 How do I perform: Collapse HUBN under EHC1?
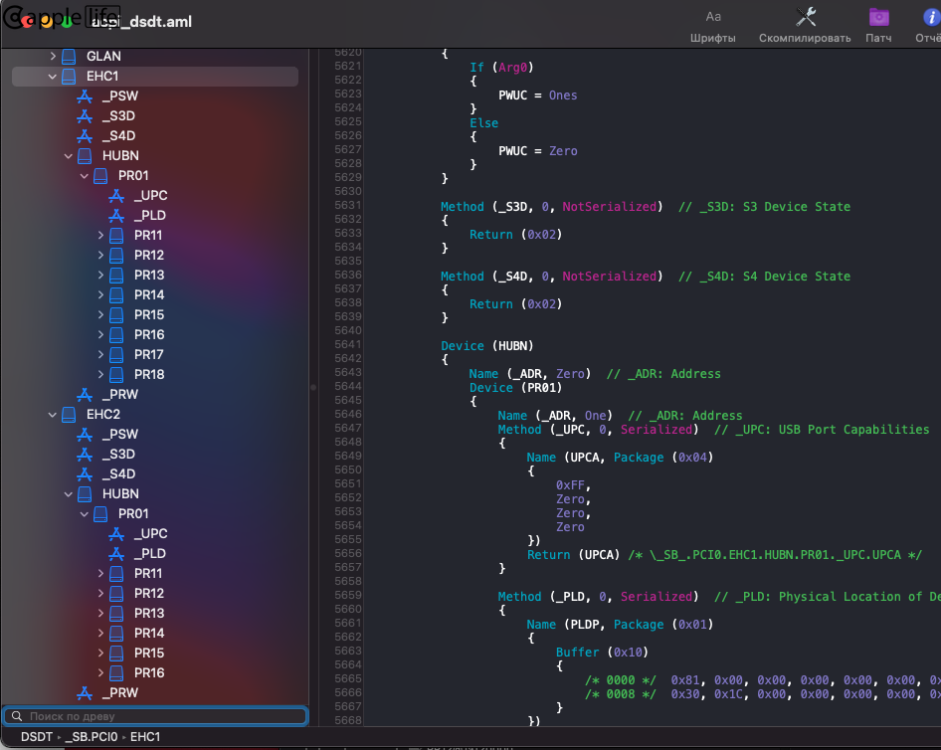68,156
